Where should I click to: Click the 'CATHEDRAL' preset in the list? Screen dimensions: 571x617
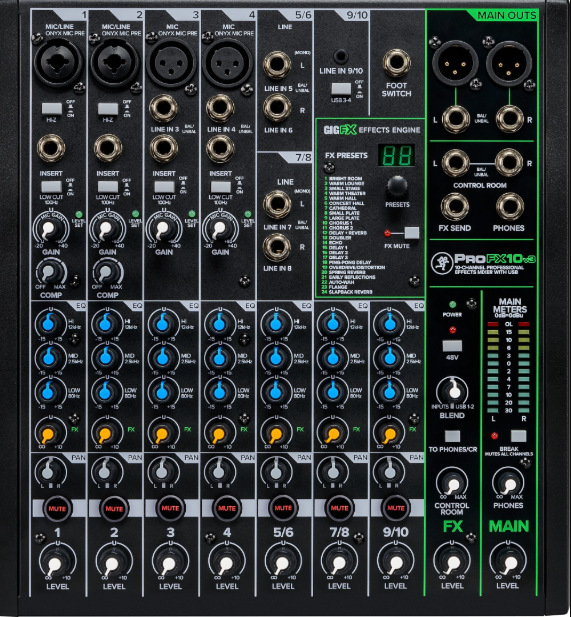point(342,208)
